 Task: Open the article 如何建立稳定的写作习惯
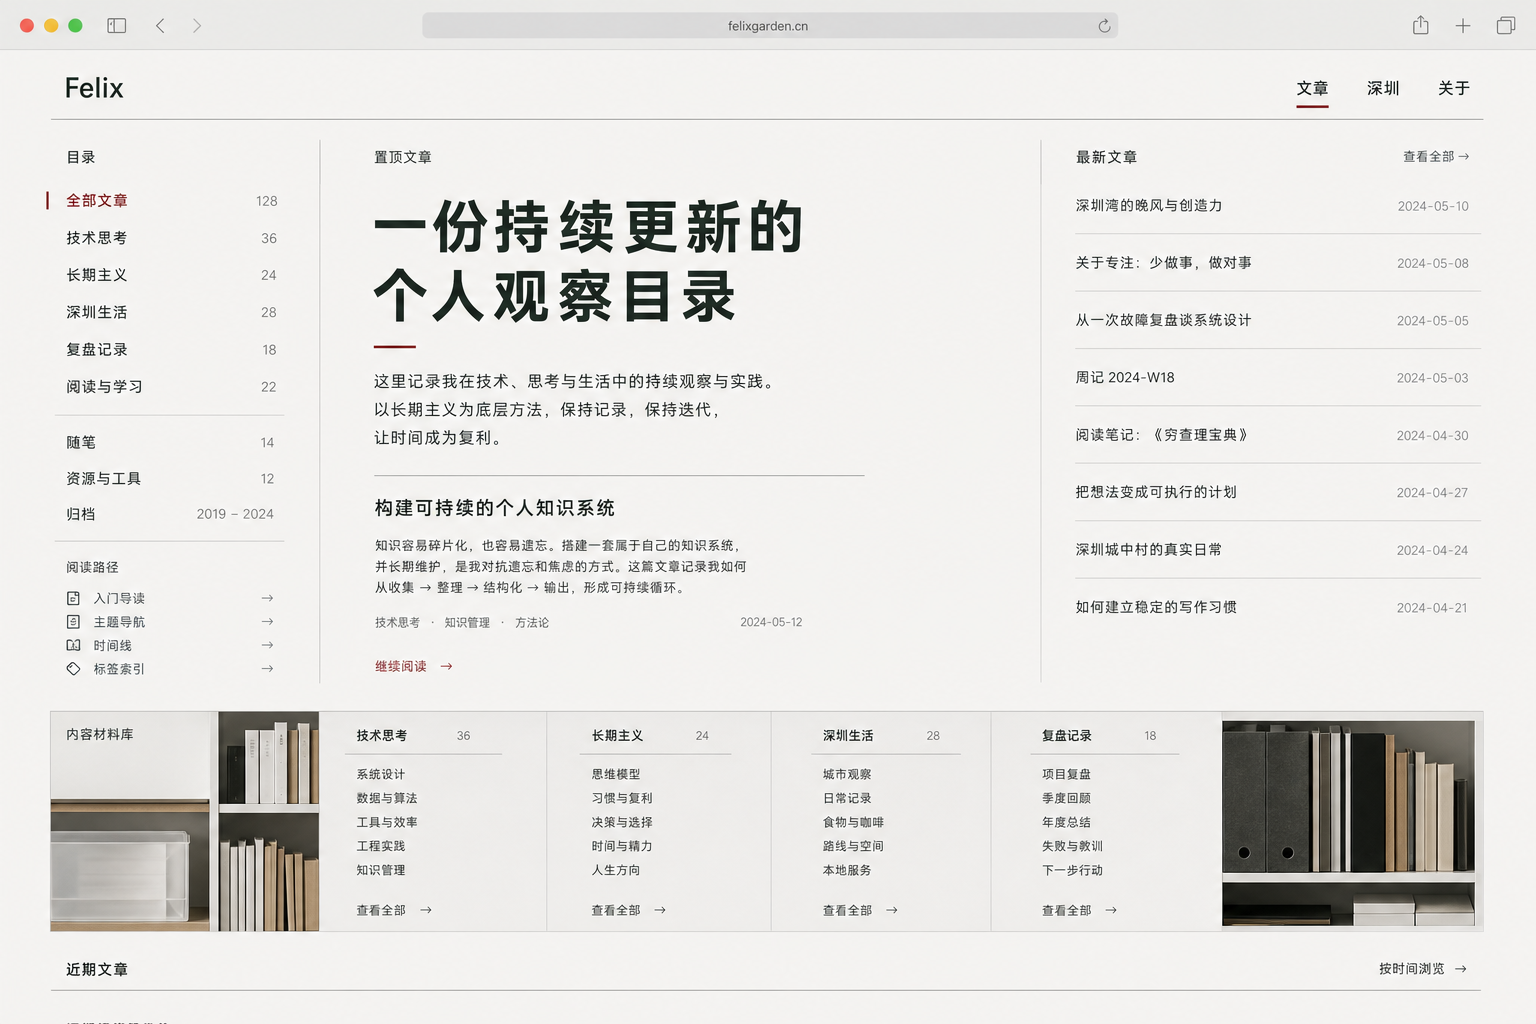(x=1156, y=607)
